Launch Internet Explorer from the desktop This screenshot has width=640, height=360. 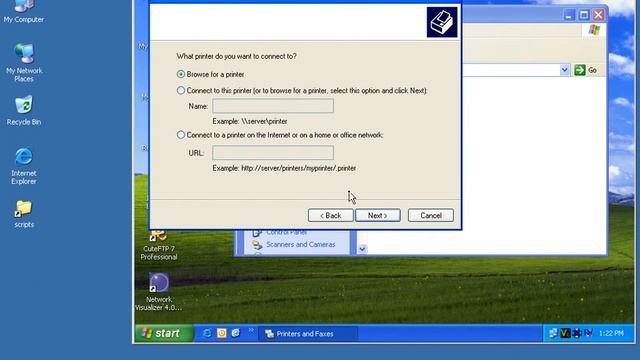tap(24, 167)
